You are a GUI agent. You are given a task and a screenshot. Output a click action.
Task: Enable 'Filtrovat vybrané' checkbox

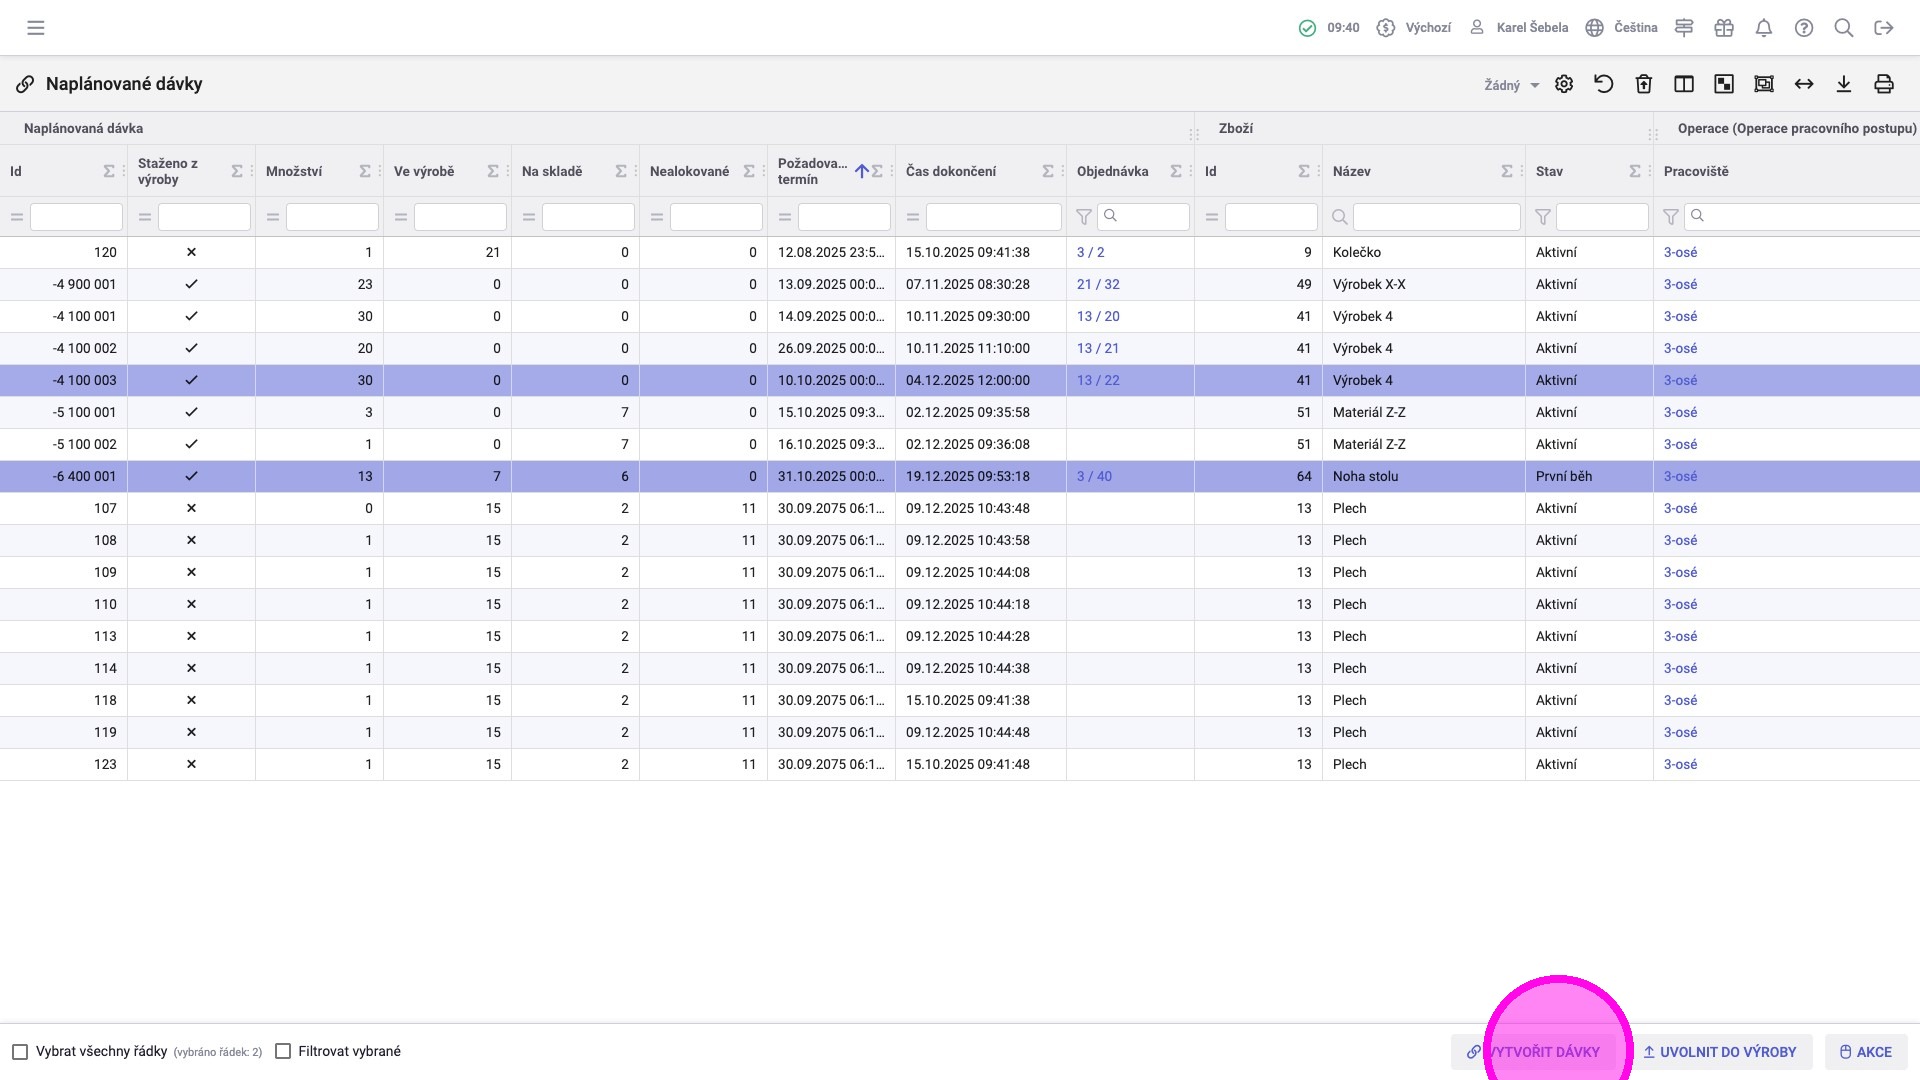[x=283, y=1052]
